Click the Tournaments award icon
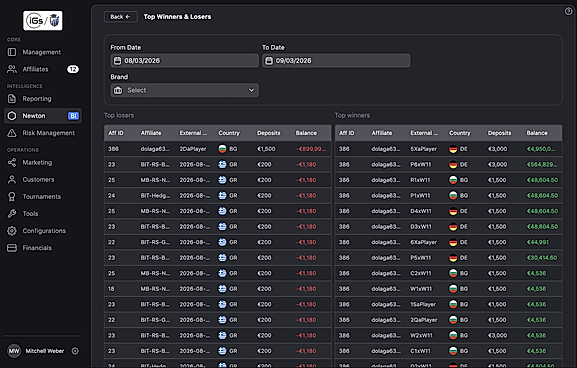 click(12, 197)
